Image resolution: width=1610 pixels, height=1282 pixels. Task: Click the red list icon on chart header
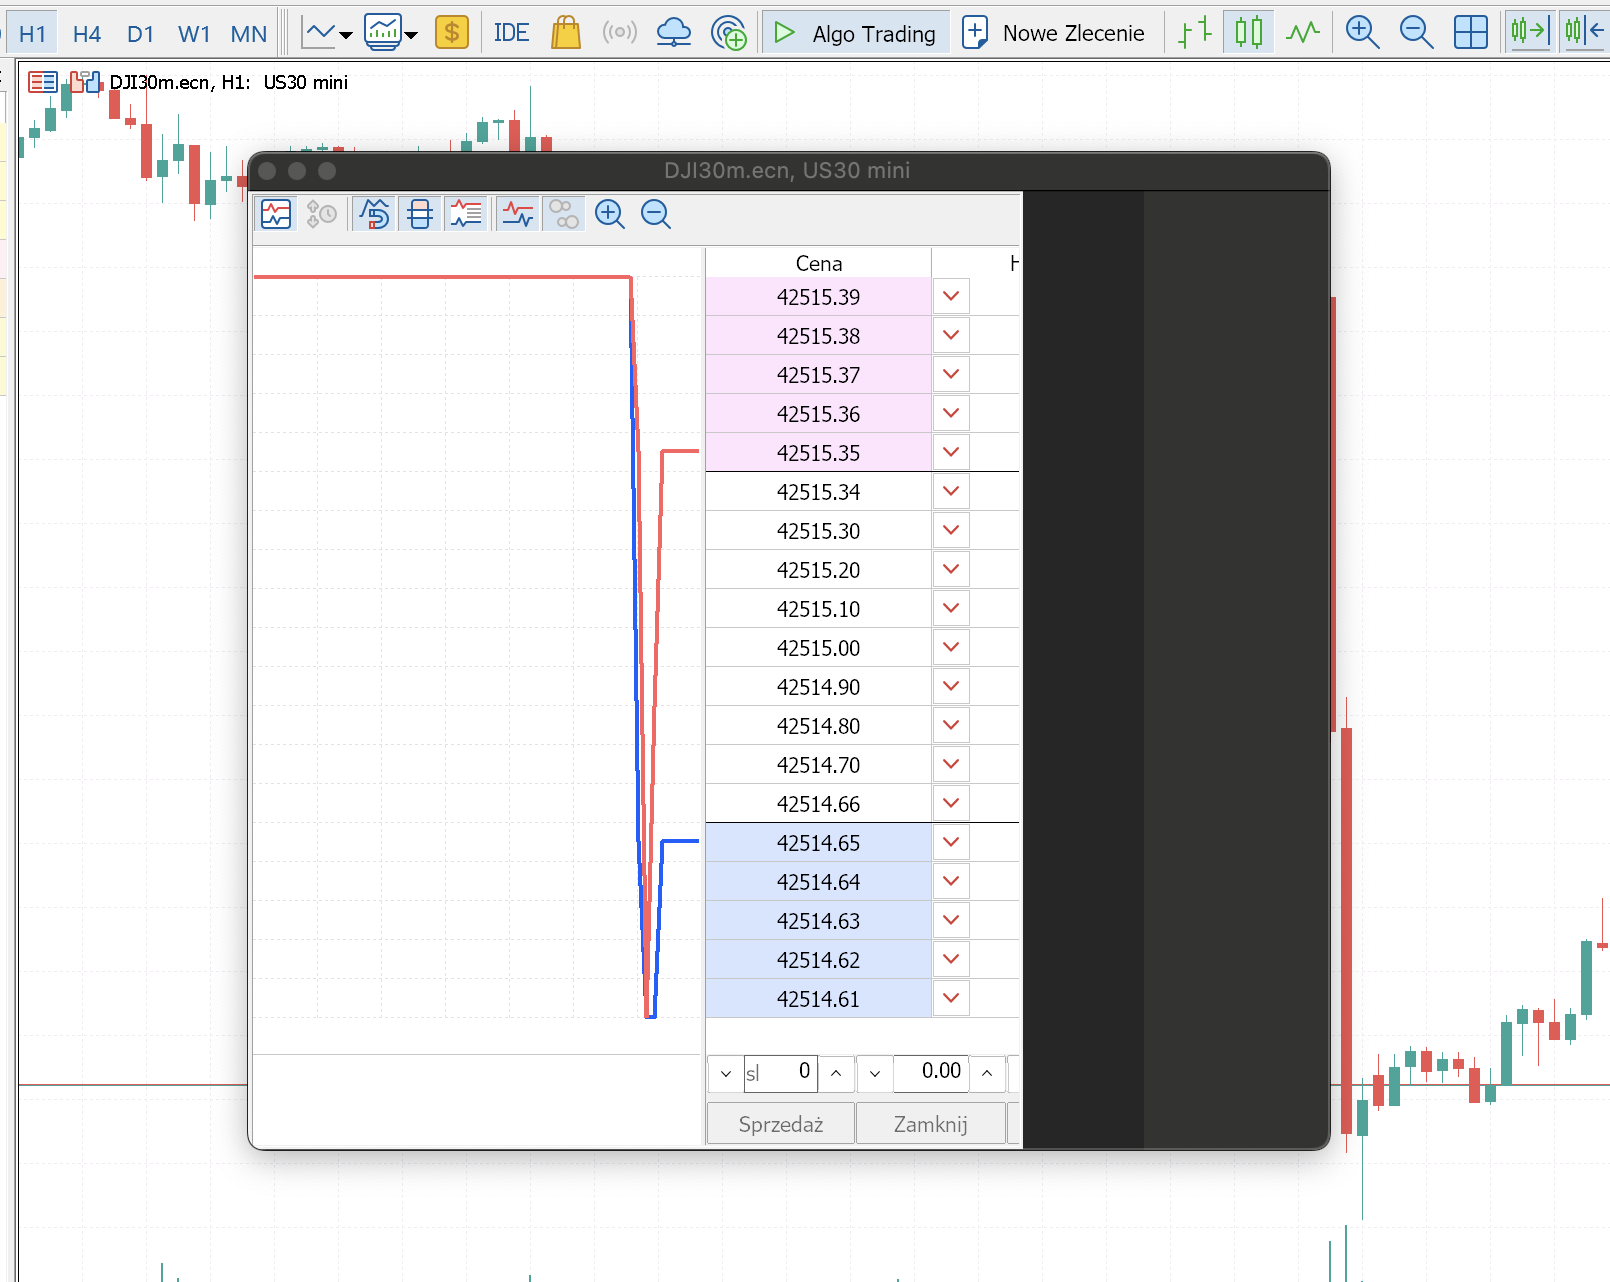coord(43,82)
